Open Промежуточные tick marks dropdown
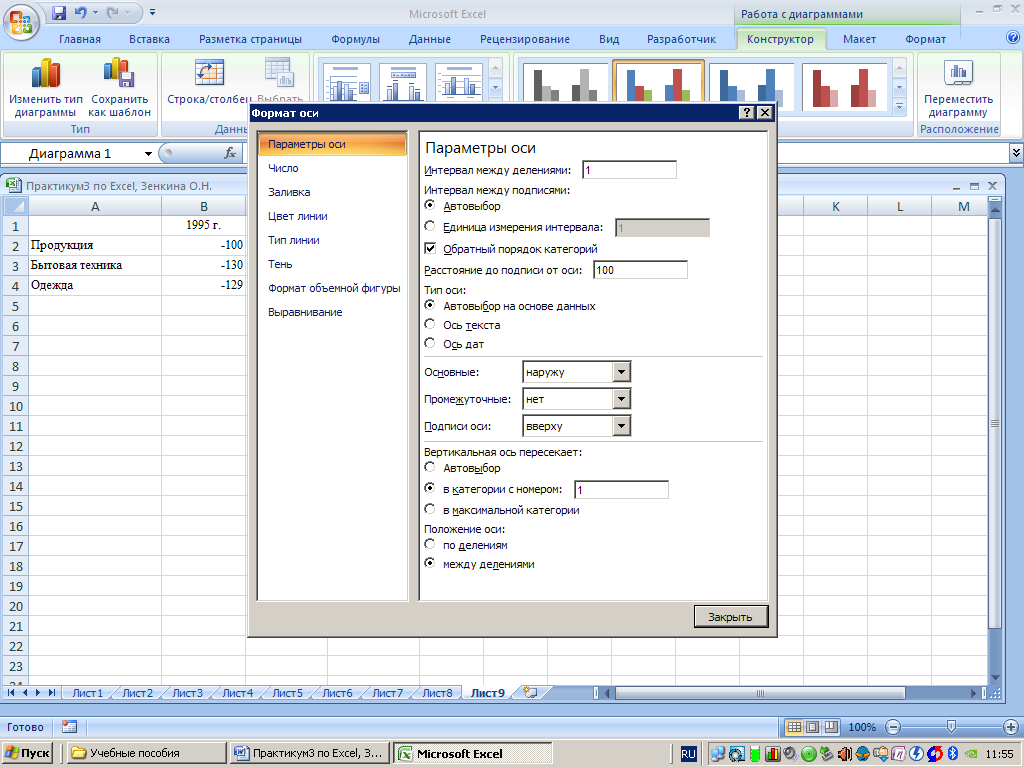This screenshot has width=1024, height=768. [621, 399]
